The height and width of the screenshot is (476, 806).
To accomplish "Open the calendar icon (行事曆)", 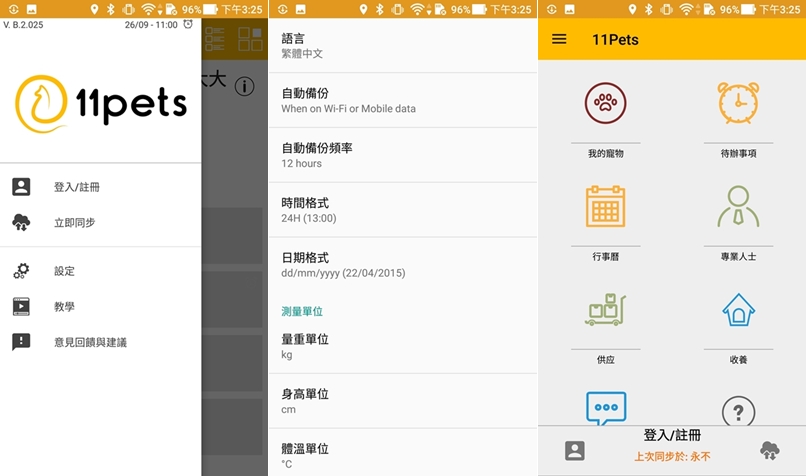I will pyautogui.click(x=605, y=206).
